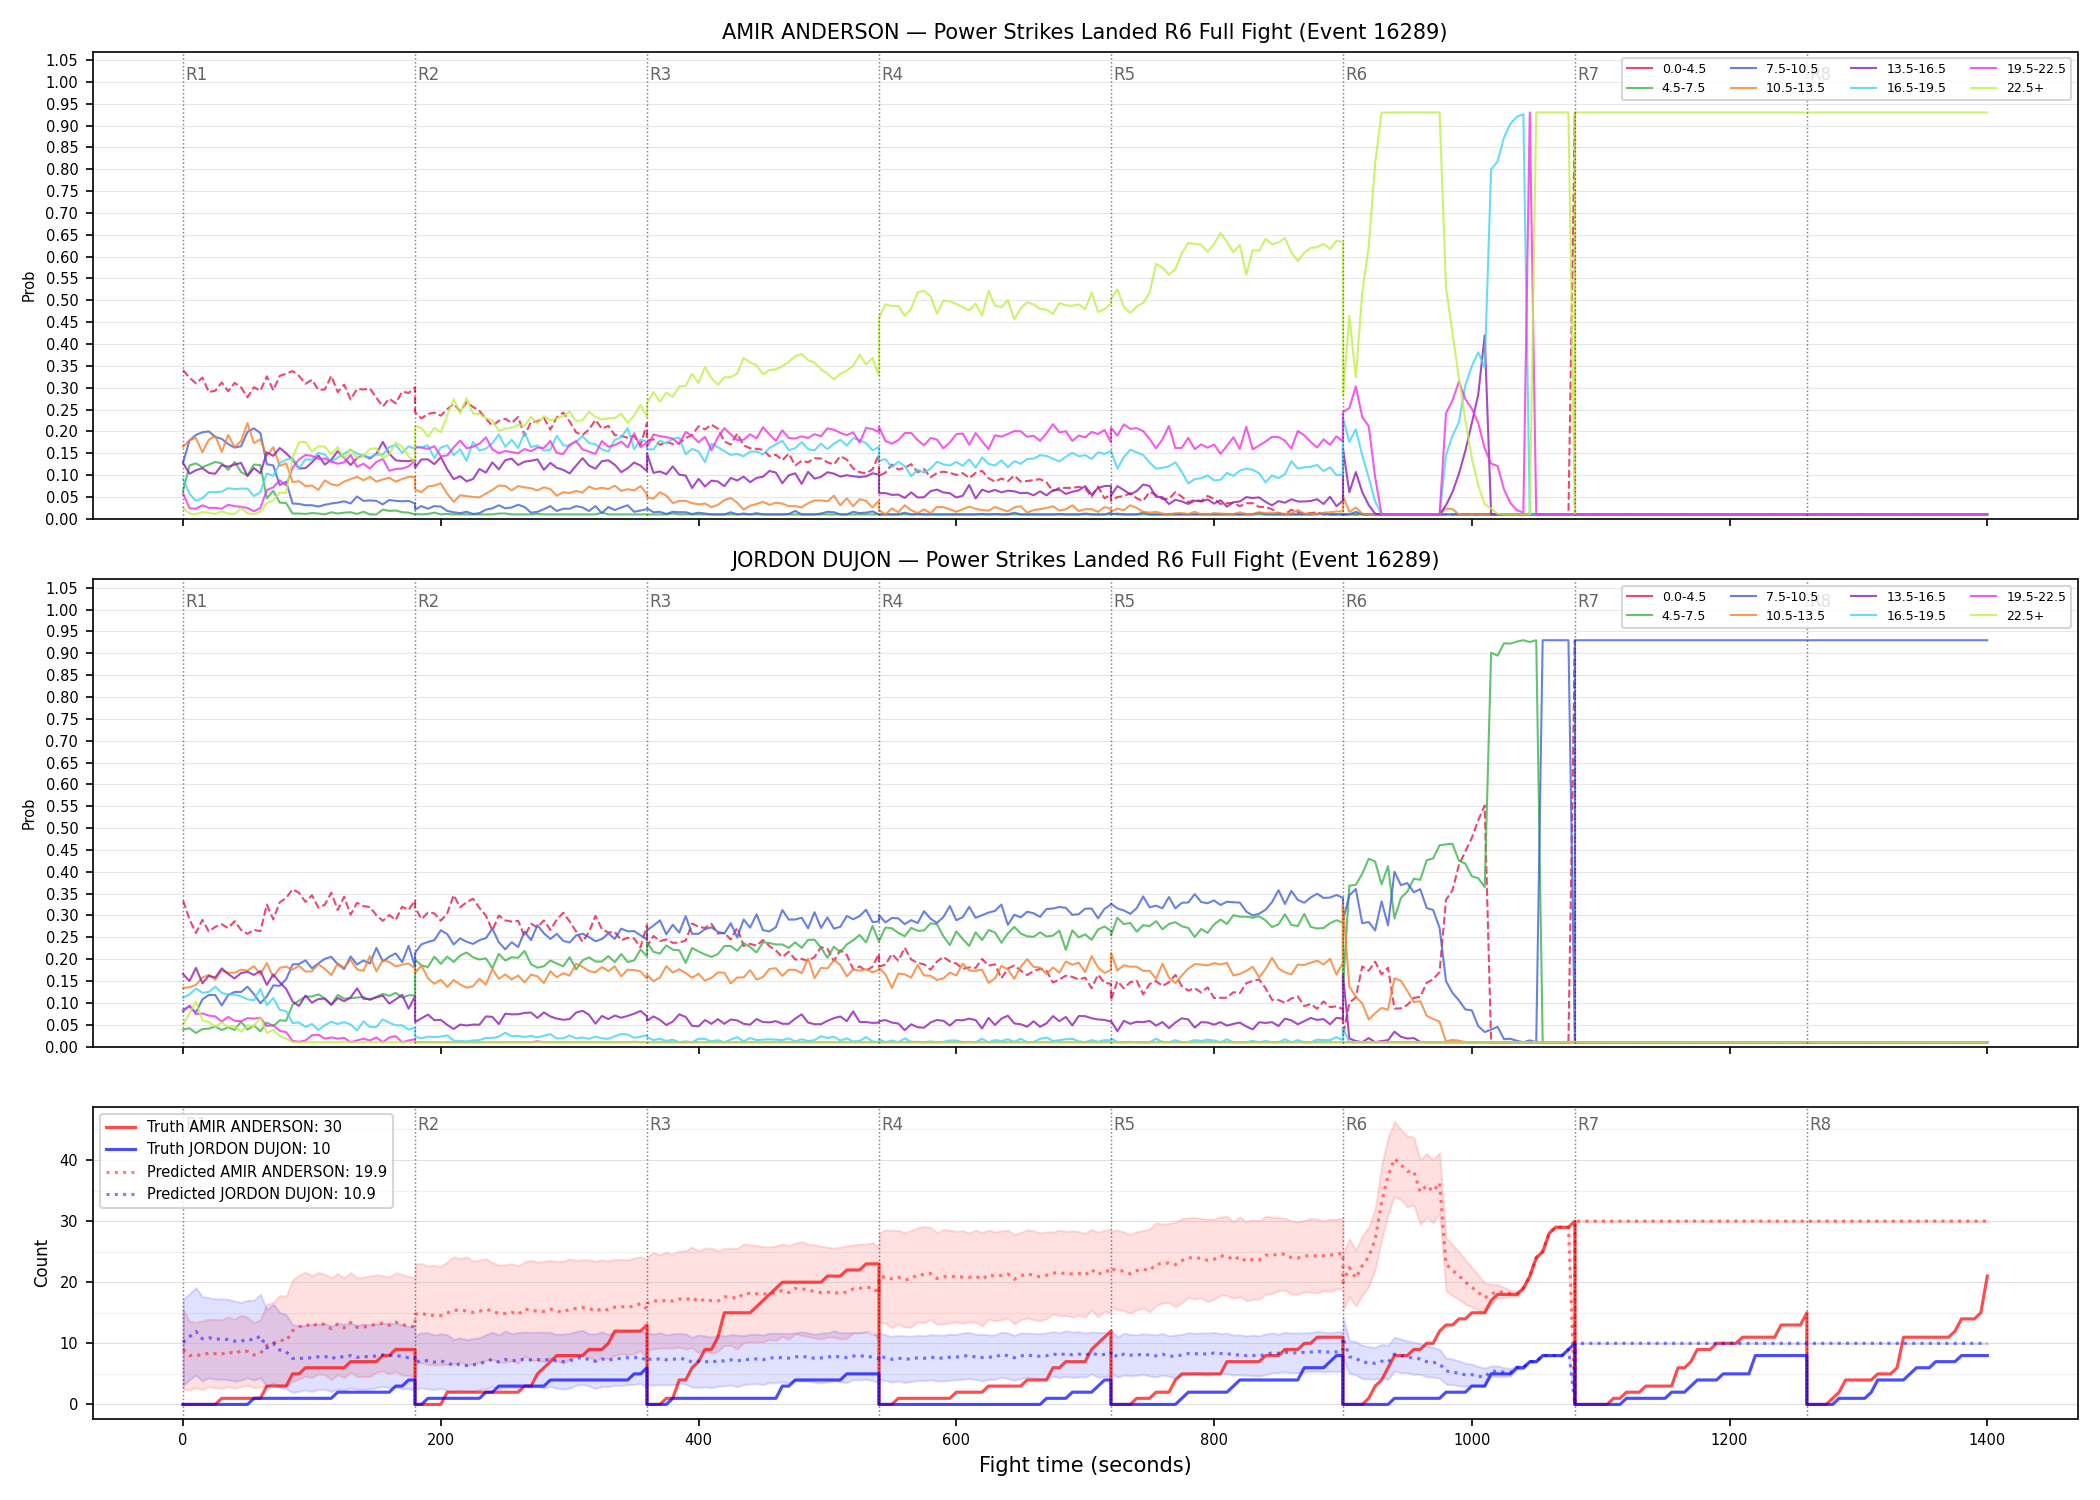Select '10.5-13.5' in the JORDON DUJON chart legend
This screenshot has width=2100, height=1500.
click(1795, 616)
